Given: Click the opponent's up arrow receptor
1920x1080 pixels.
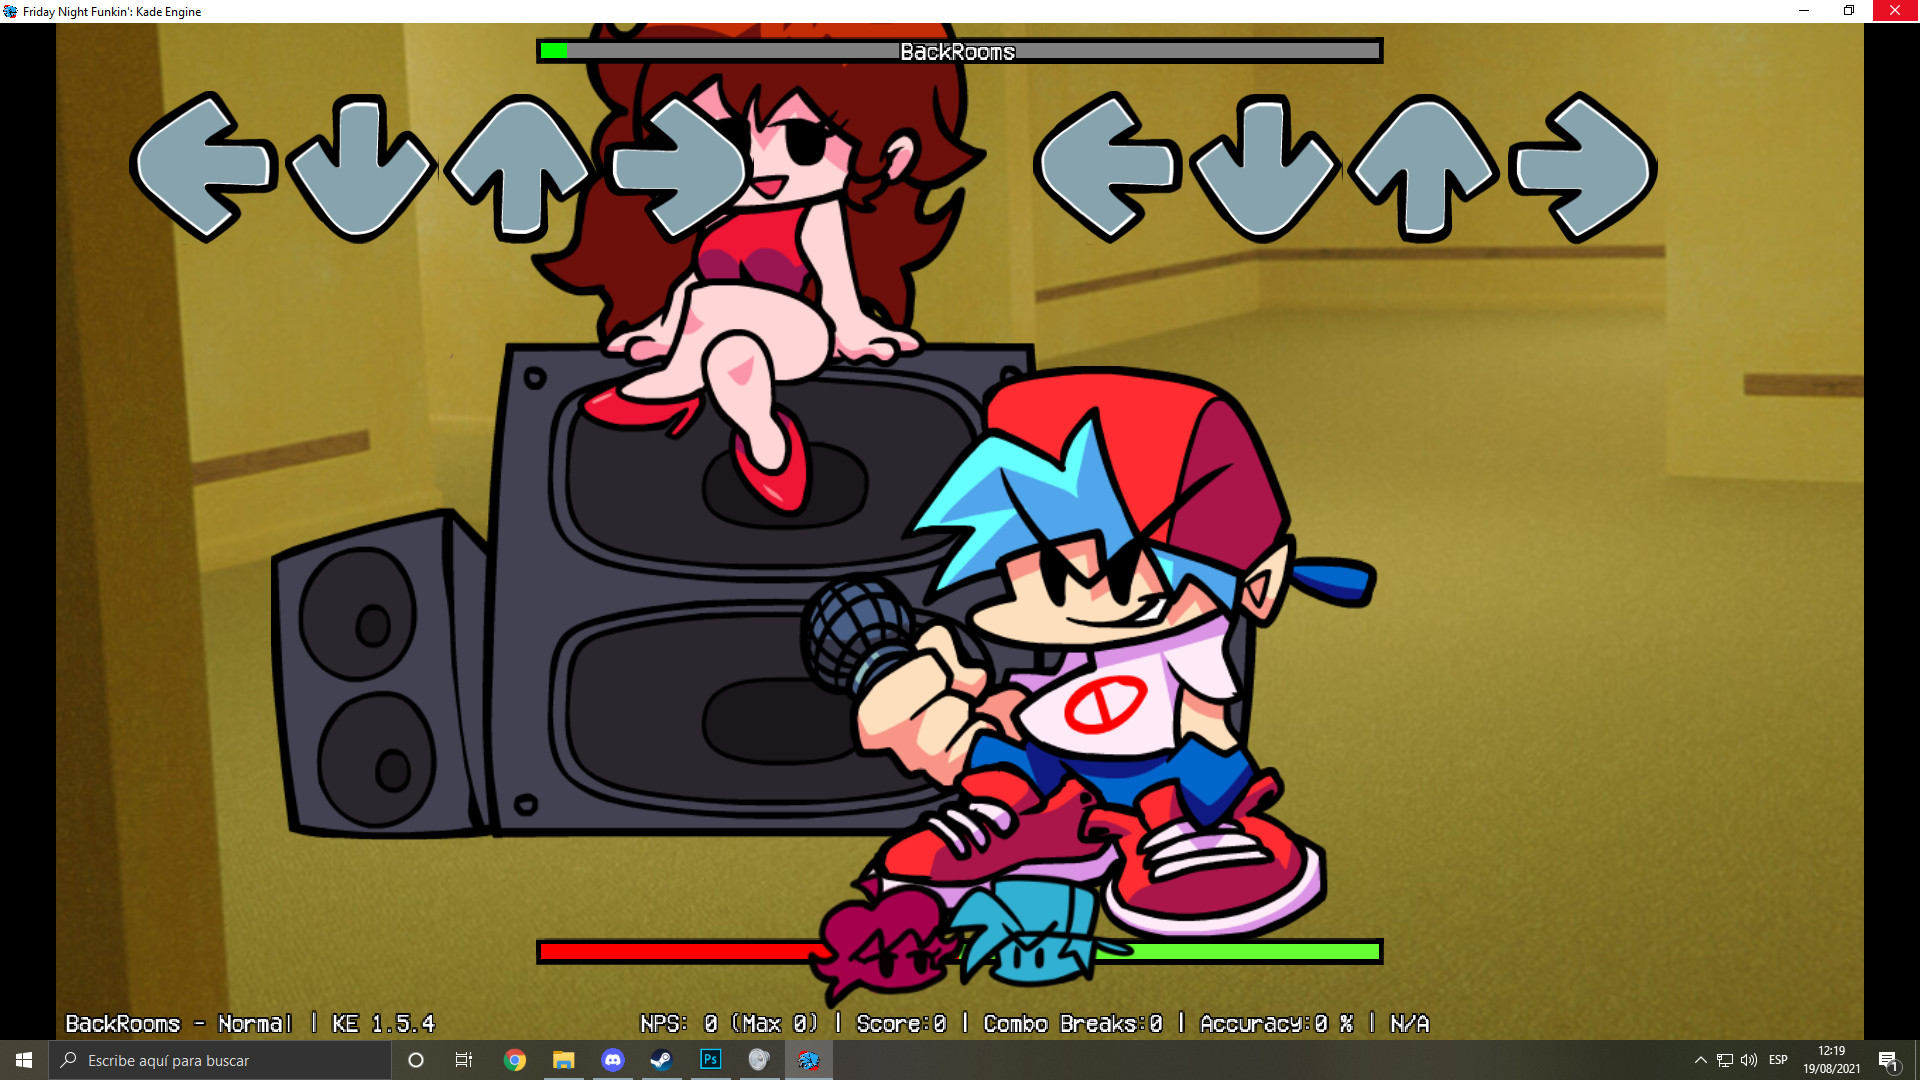Looking at the screenshot, I should pyautogui.click(x=519, y=167).
